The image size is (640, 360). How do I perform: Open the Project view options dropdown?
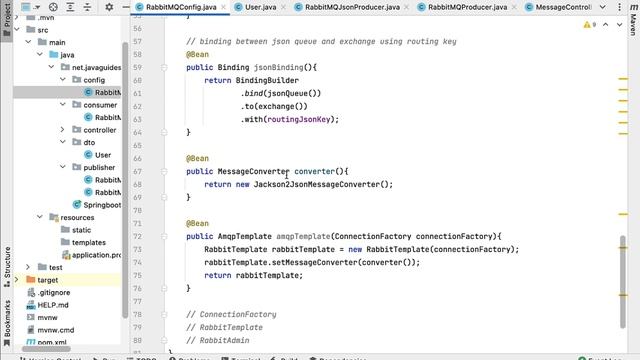click(30, 7)
